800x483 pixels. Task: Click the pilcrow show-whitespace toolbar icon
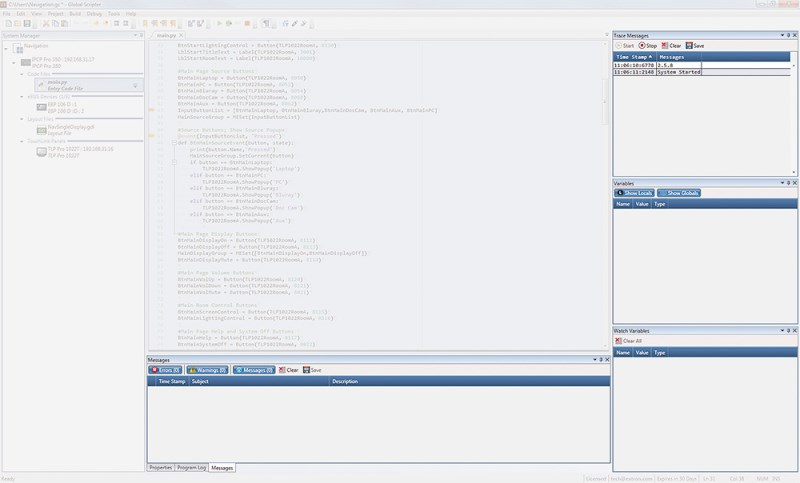266,23
